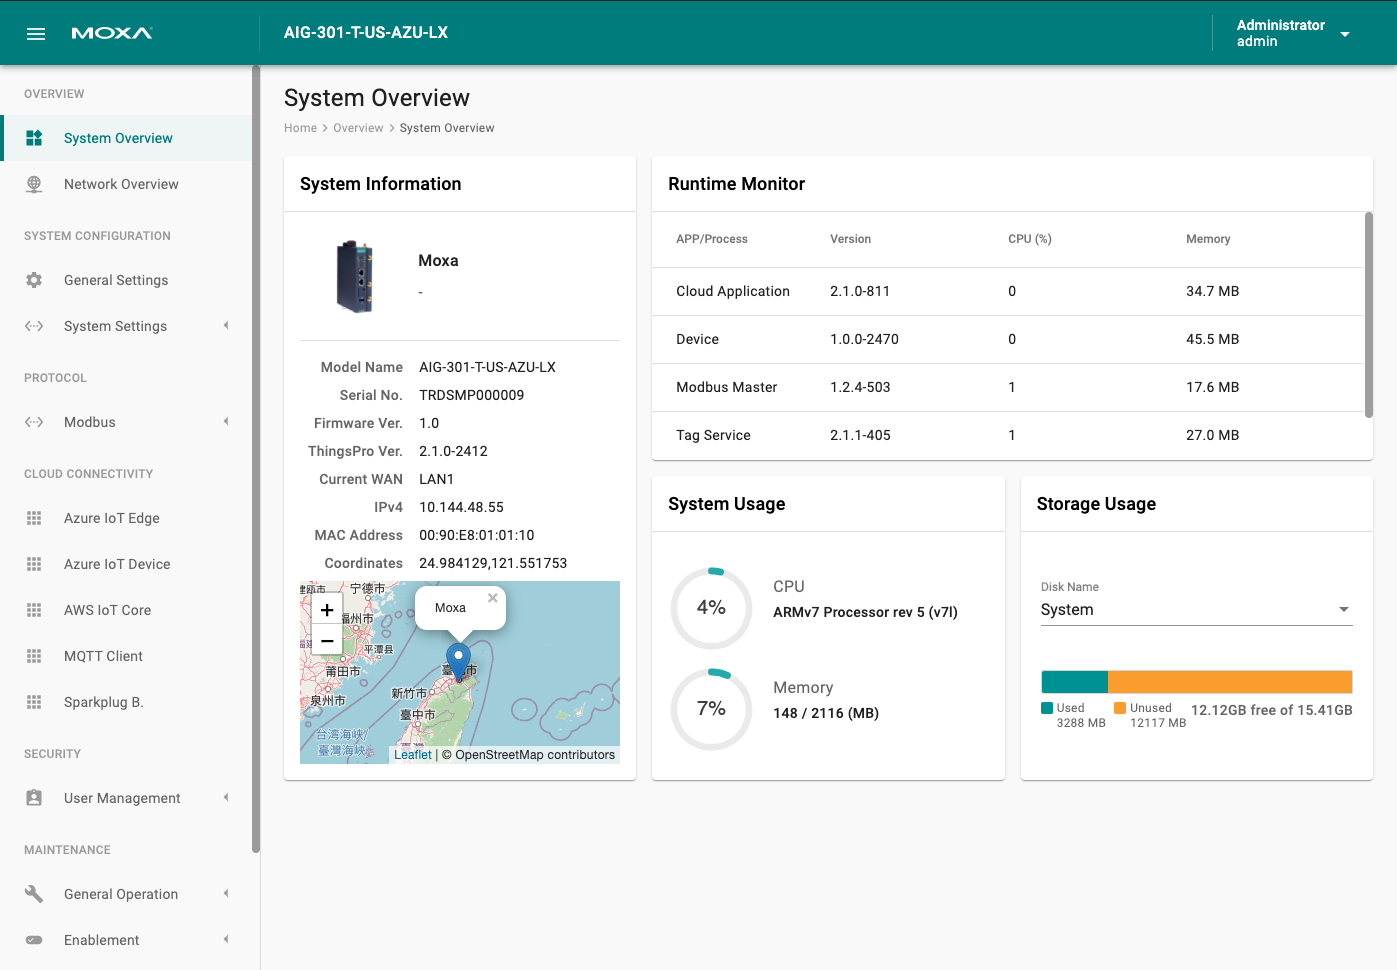
Task: Open AWS IoT Core page
Action: tap(126, 610)
